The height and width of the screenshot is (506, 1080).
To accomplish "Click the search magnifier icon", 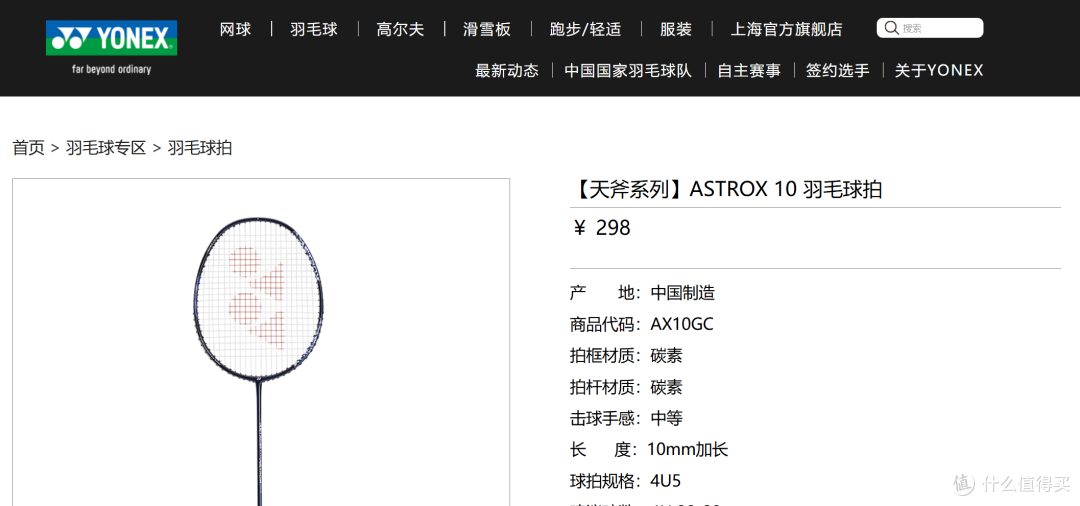I will (x=891, y=28).
